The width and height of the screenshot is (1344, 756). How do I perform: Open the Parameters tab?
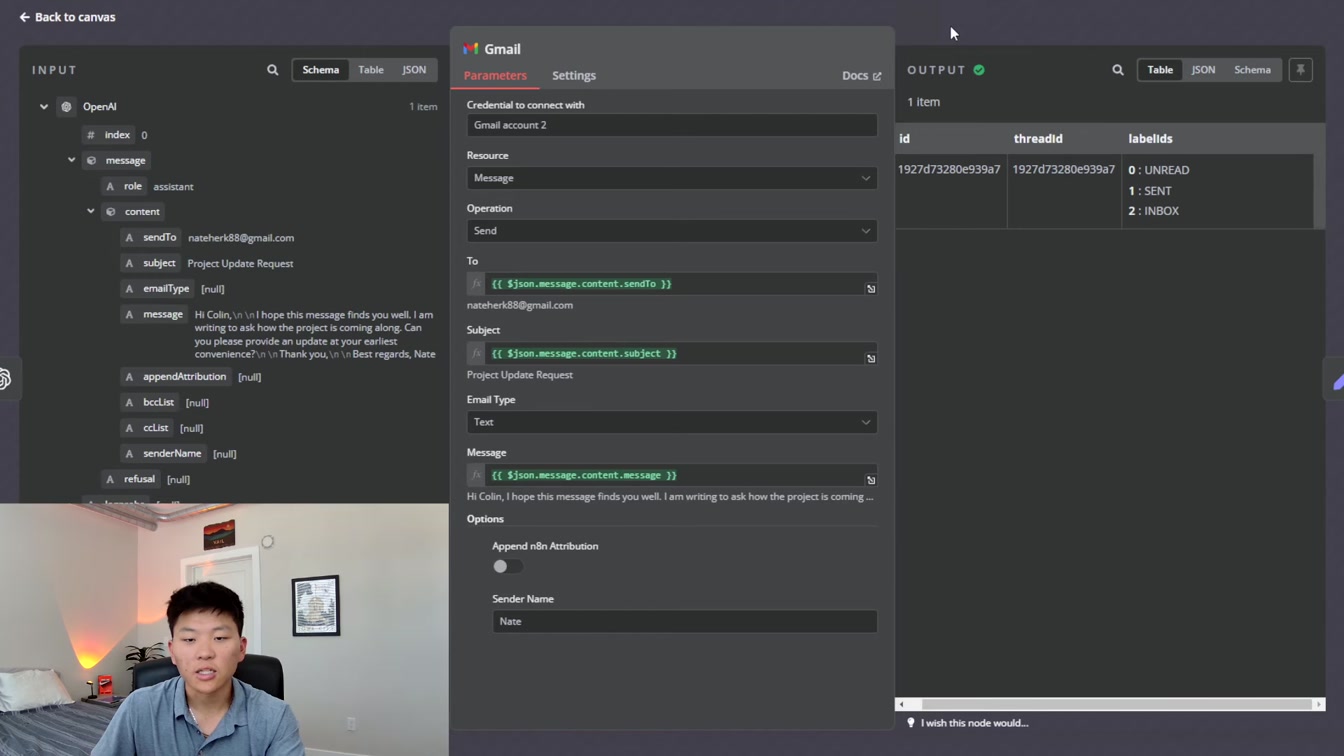(495, 76)
